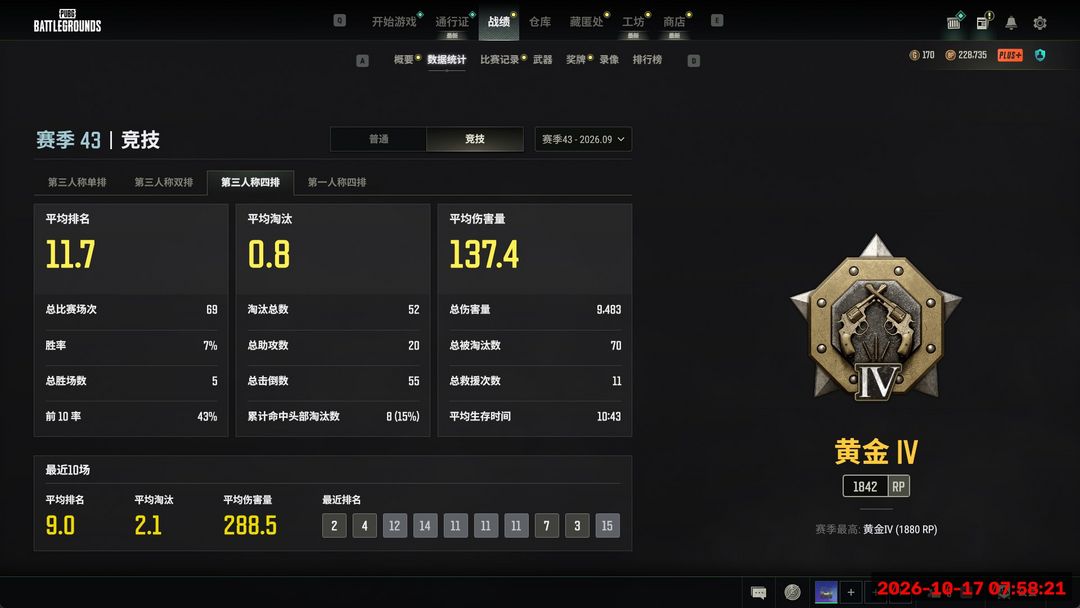
Task: Switch to the 武器 sub-tab
Action: pos(543,60)
